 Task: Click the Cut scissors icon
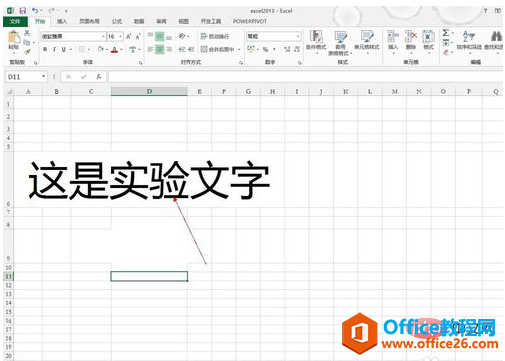[x=27, y=33]
